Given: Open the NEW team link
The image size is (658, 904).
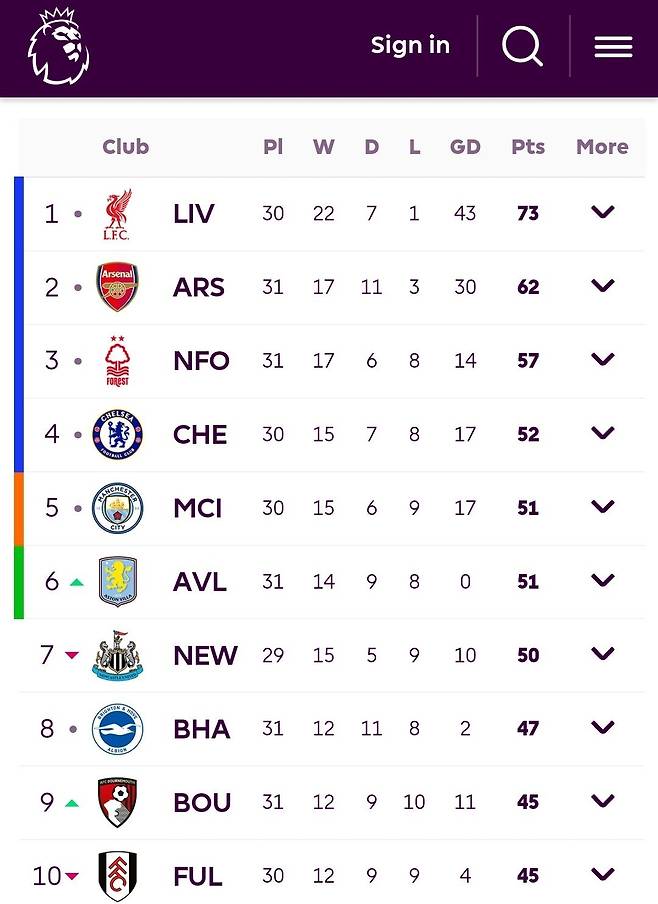Looking at the screenshot, I should pyautogui.click(x=205, y=656).
